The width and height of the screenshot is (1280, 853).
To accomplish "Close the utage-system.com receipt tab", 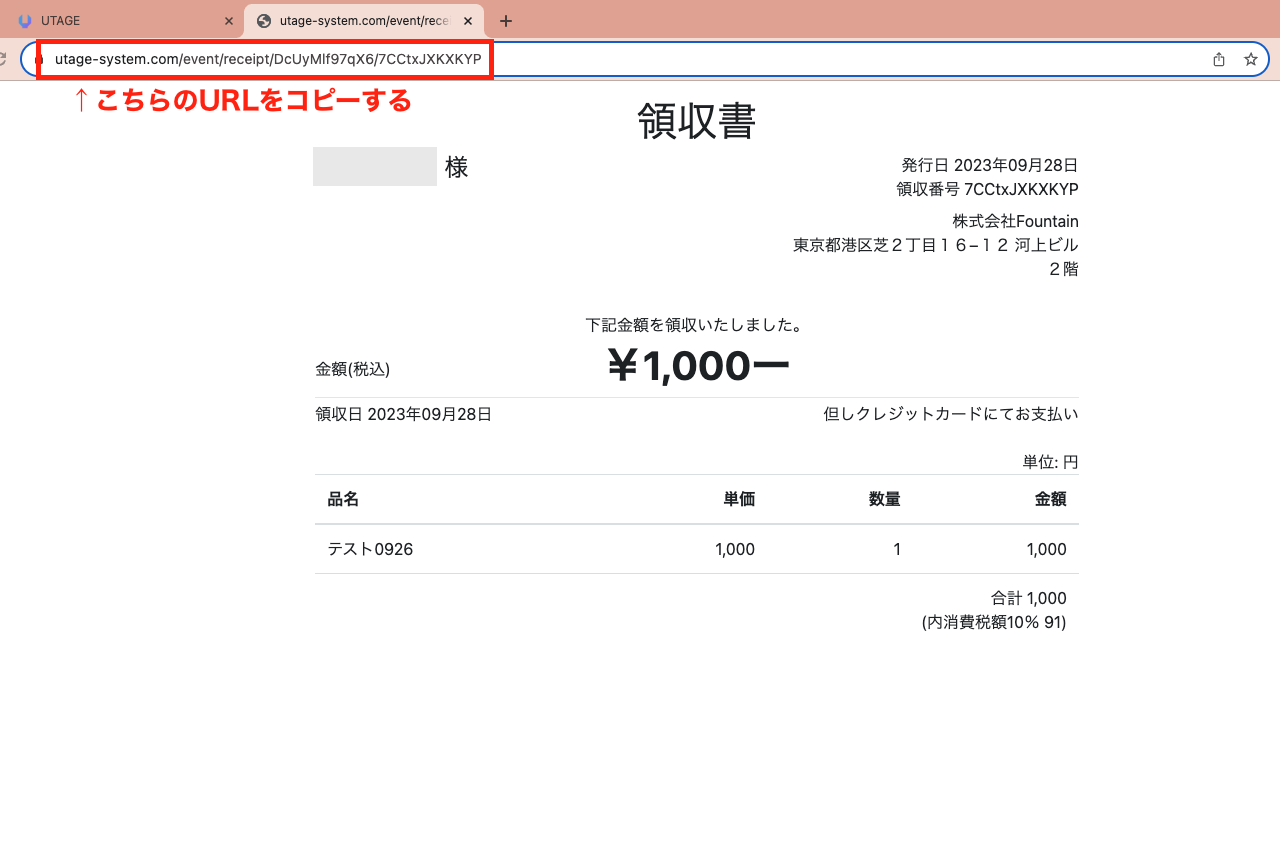I will [468, 21].
